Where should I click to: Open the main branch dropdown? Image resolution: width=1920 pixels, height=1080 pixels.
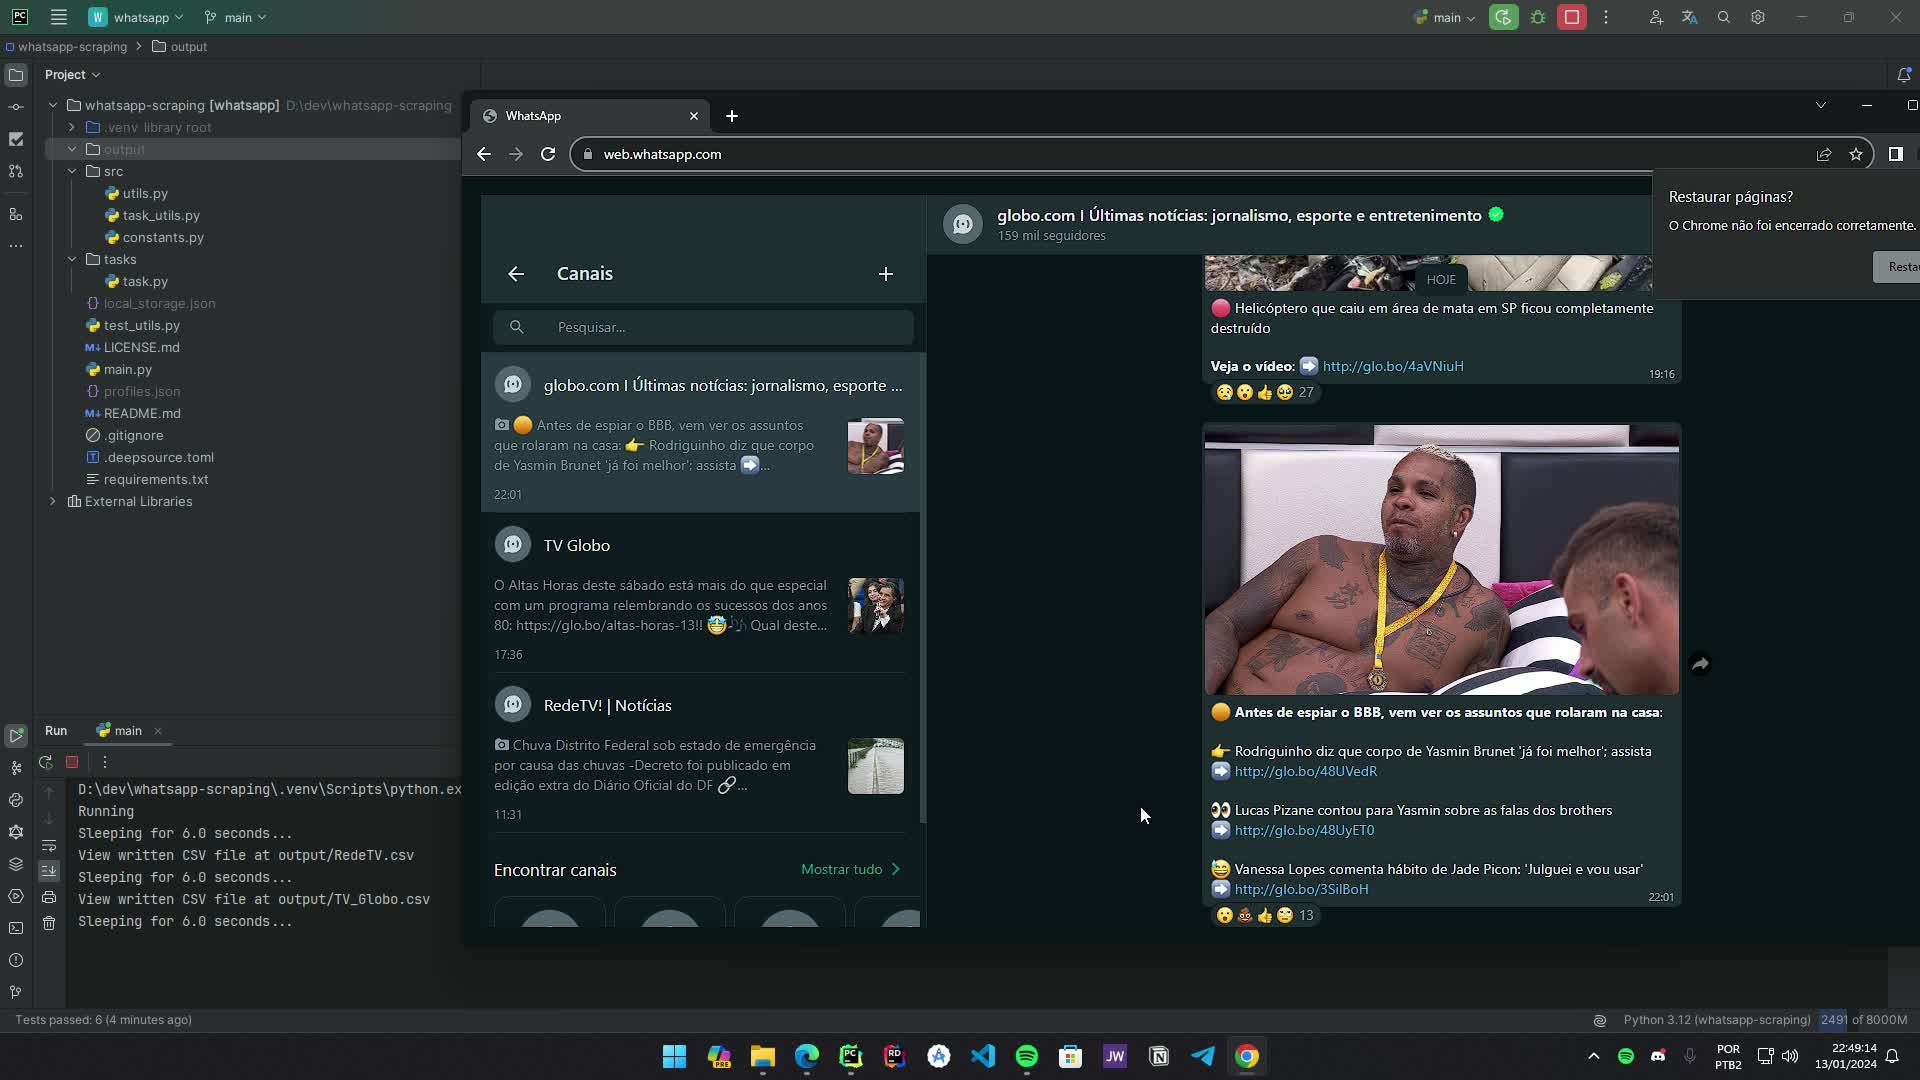236,17
